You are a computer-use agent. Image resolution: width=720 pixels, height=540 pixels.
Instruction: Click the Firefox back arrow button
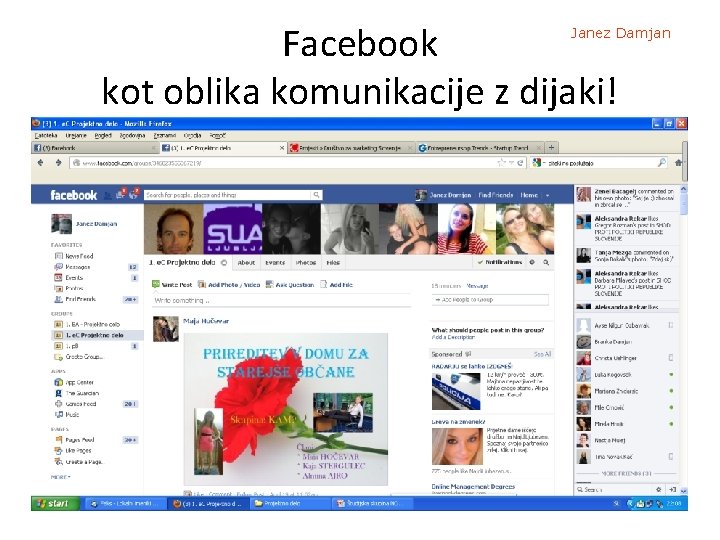[40, 163]
